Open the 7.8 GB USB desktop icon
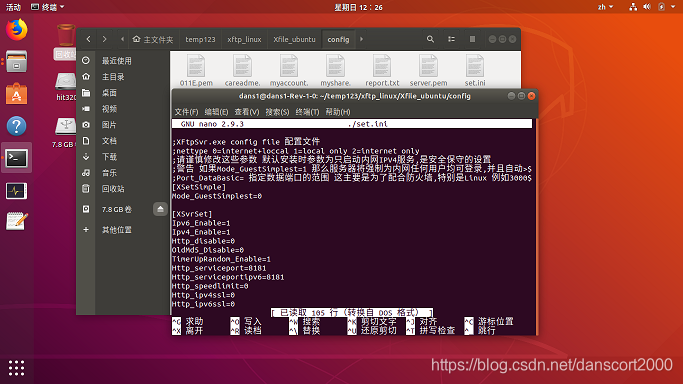The width and height of the screenshot is (683, 384). click(x=65, y=133)
